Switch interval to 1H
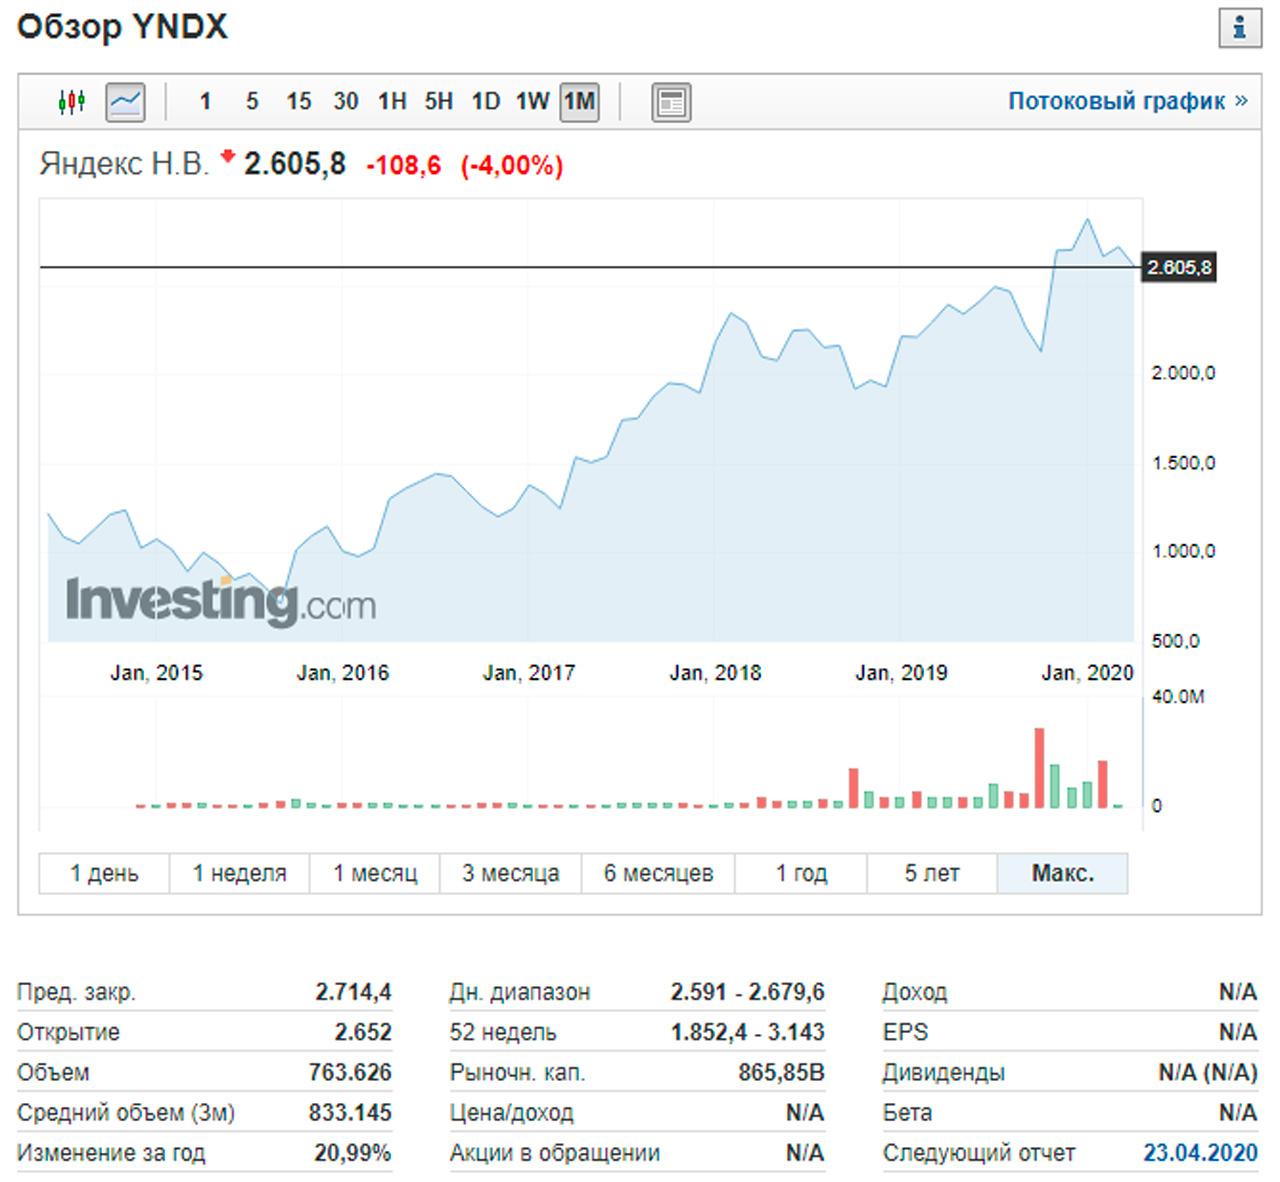Screen dimensions: 1280x1182 (x=392, y=102)
